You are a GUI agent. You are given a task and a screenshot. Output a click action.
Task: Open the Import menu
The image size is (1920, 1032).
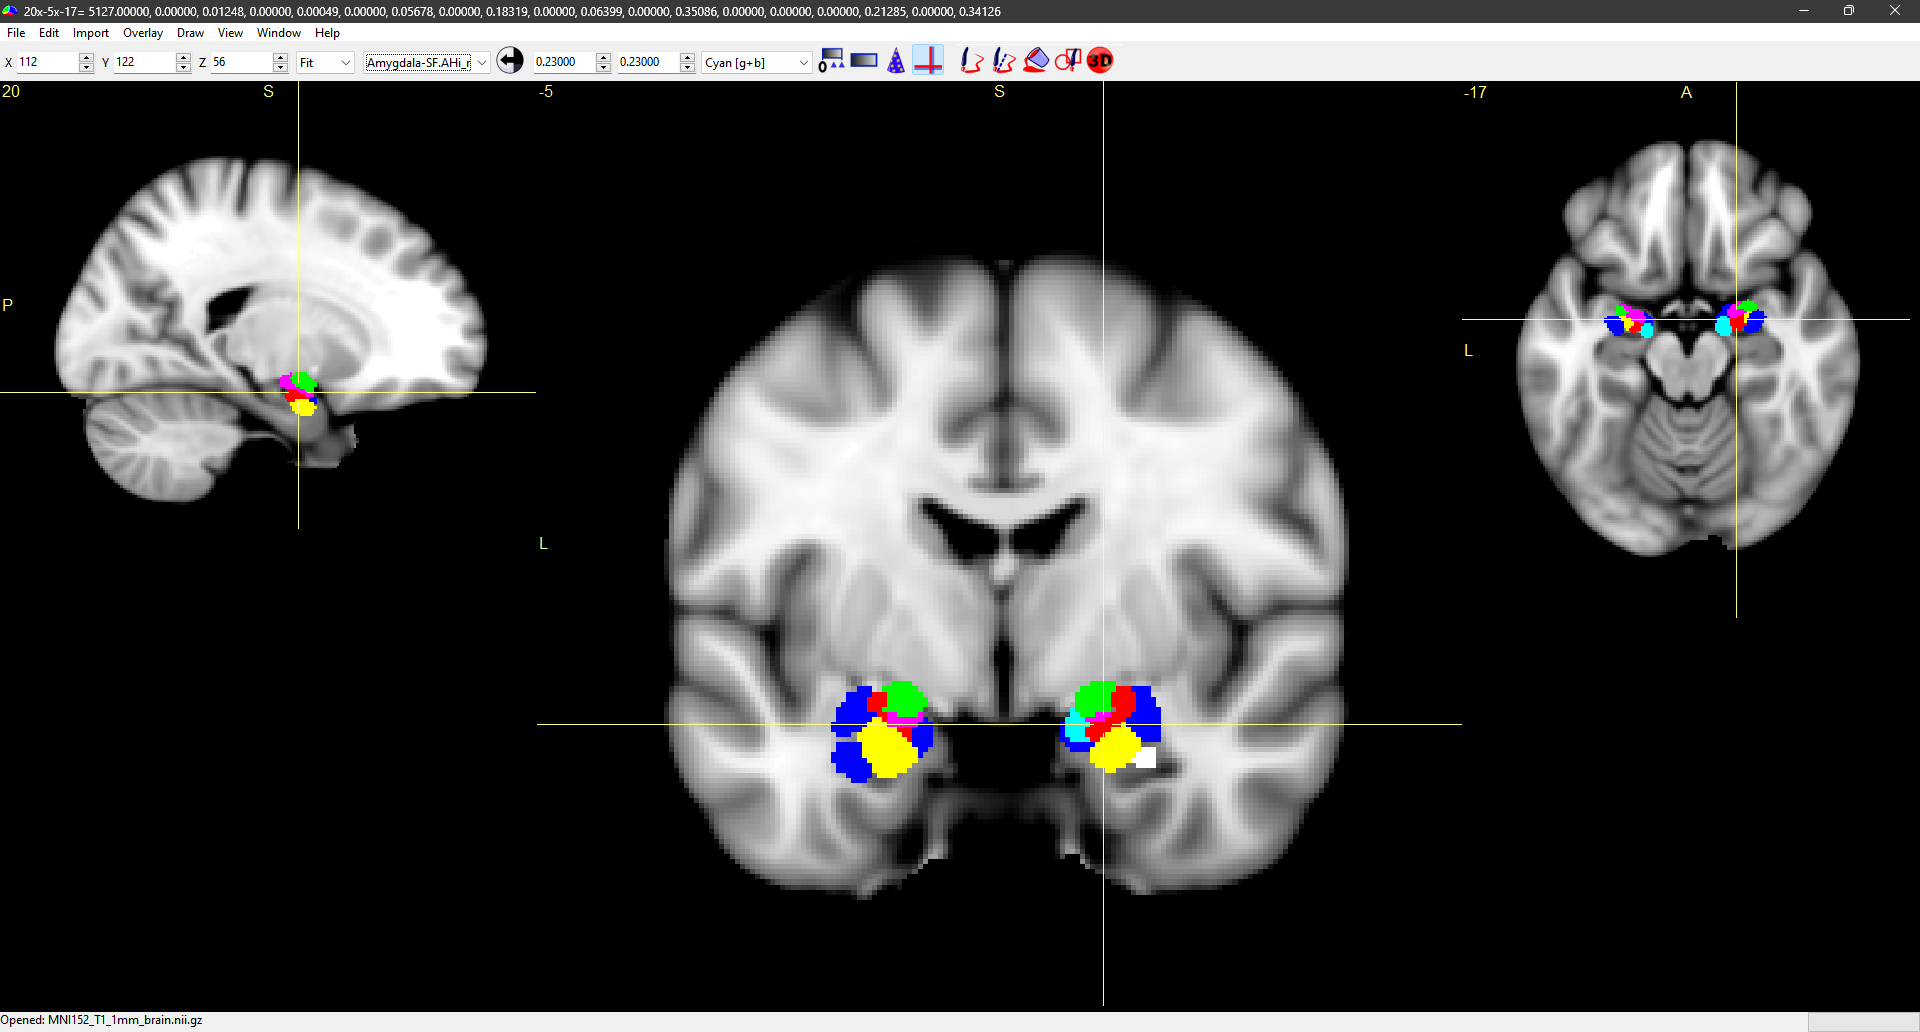point(90,33)
